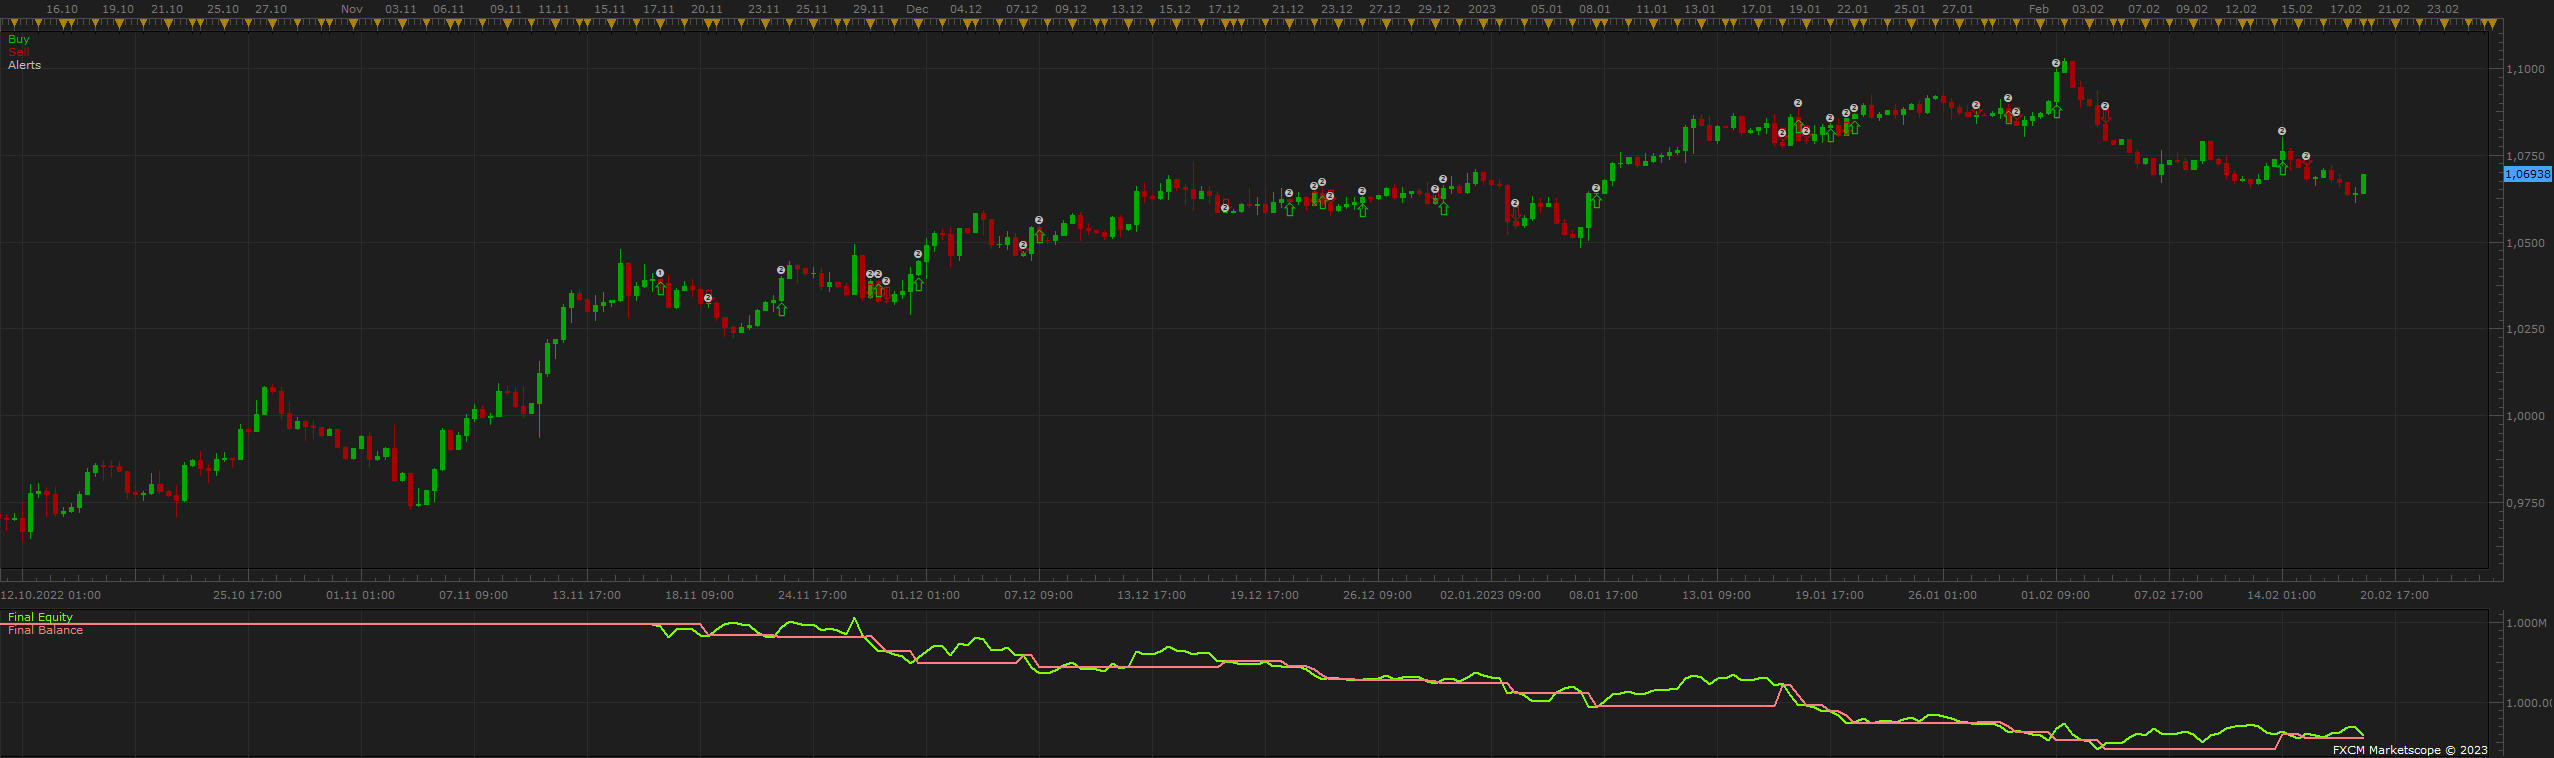Screen dimensions: 2554x758
Task: Click the 01.02 09:00 time label
Action: point(2055,595)
